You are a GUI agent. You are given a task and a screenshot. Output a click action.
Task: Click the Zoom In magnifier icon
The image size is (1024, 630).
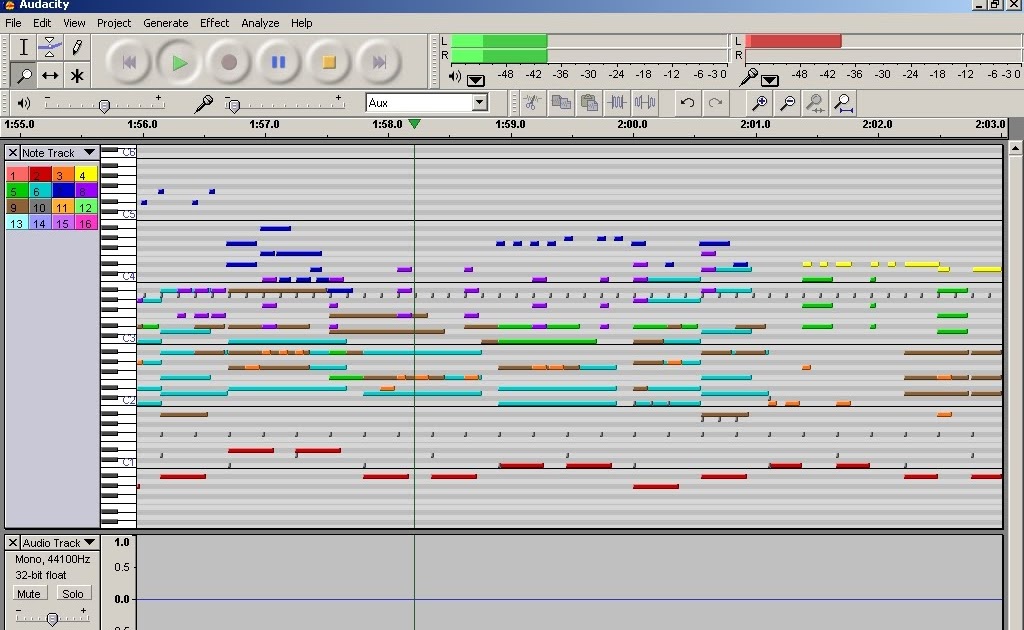tap(760, 102)
